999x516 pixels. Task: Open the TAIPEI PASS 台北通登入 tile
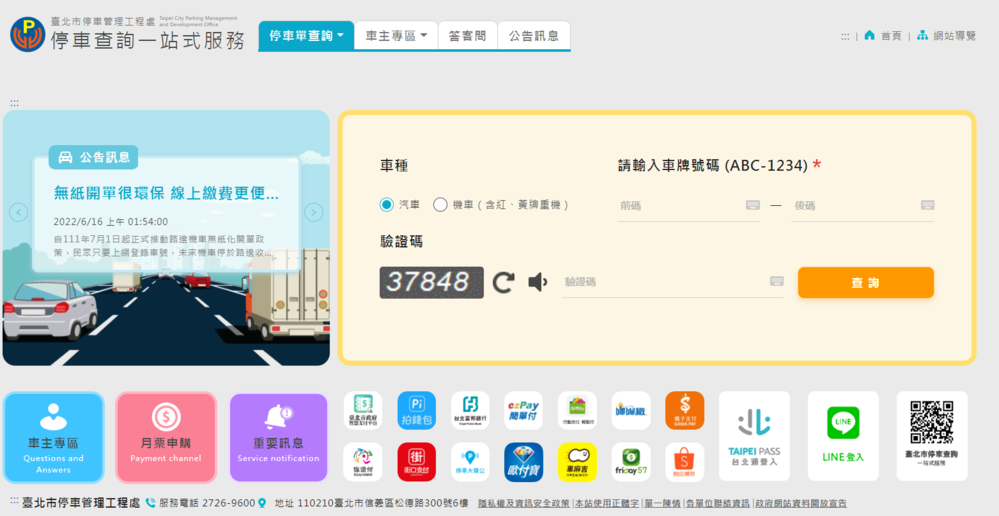point(754,435)
